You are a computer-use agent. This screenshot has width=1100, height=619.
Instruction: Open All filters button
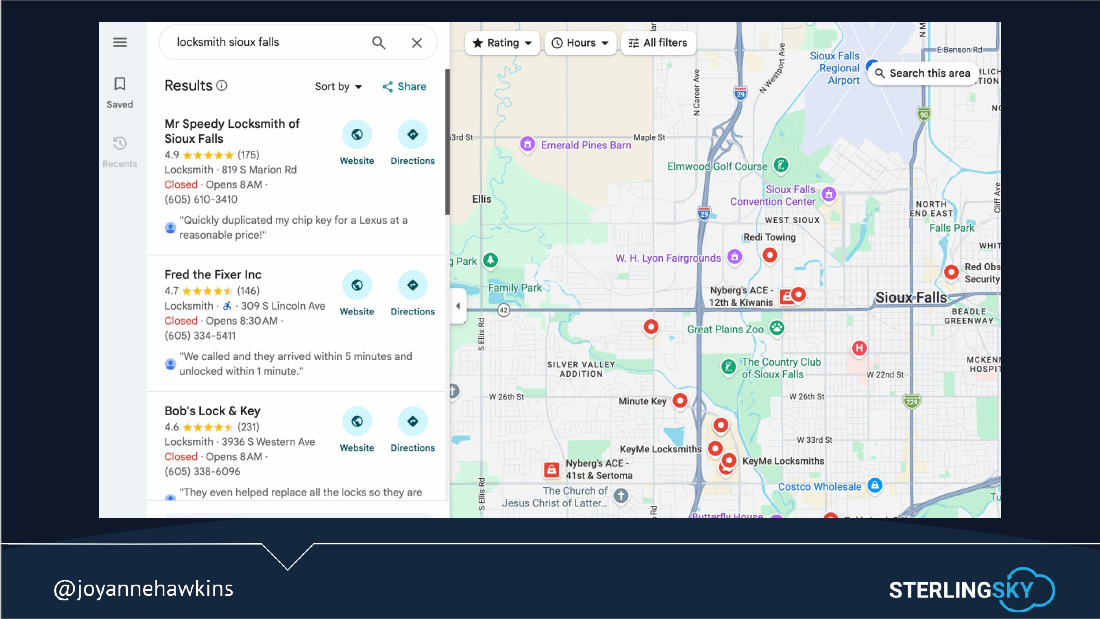click(x=658, y=43)
